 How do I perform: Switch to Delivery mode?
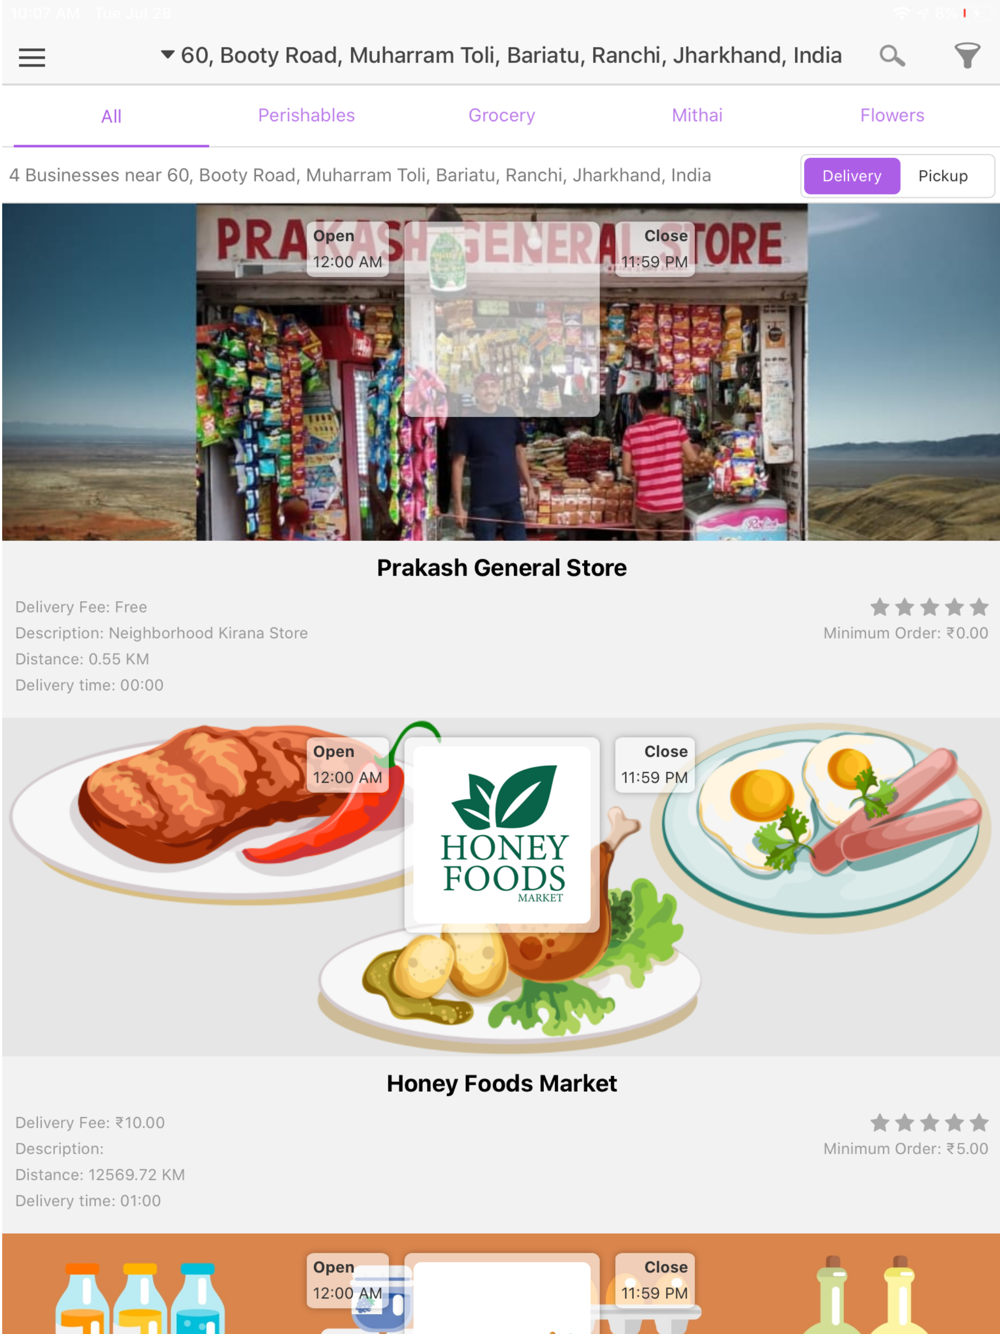pos(852,176)
